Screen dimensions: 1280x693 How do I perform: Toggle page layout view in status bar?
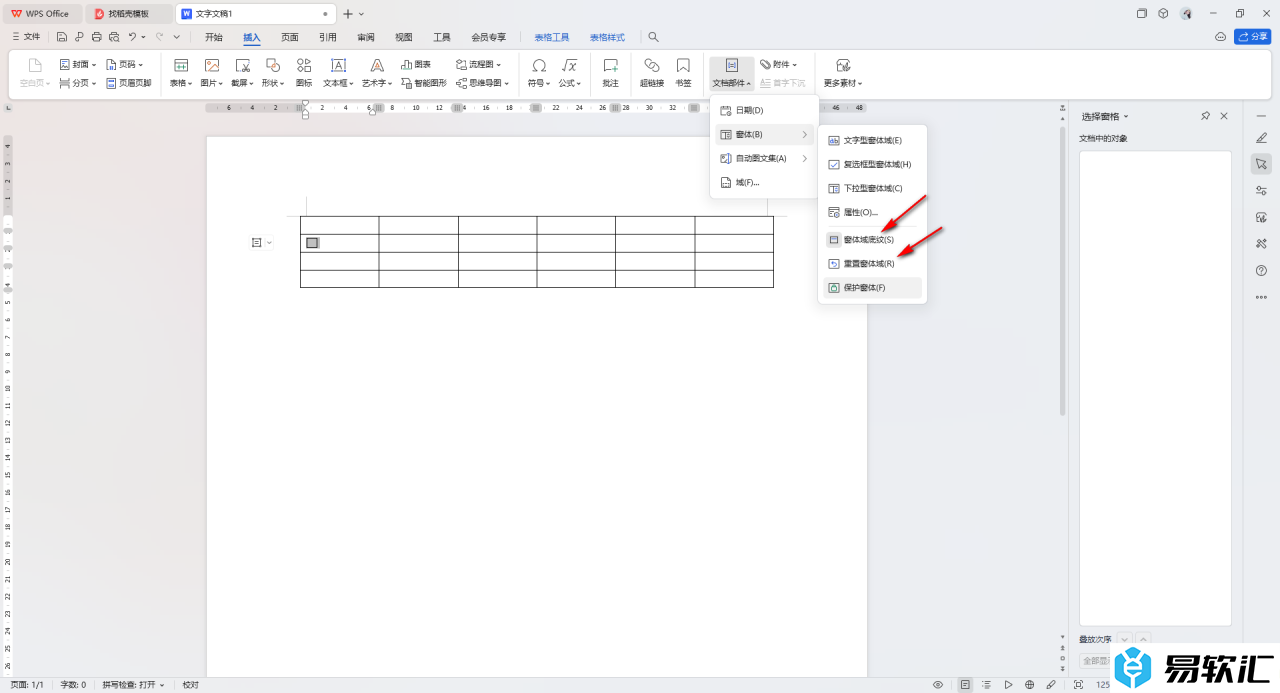pos(965,685)
